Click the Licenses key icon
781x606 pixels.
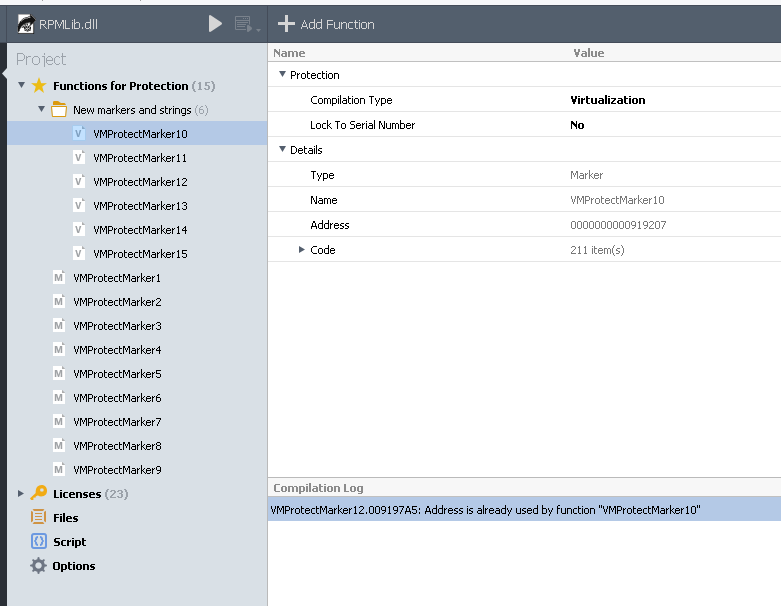point(39,493)
